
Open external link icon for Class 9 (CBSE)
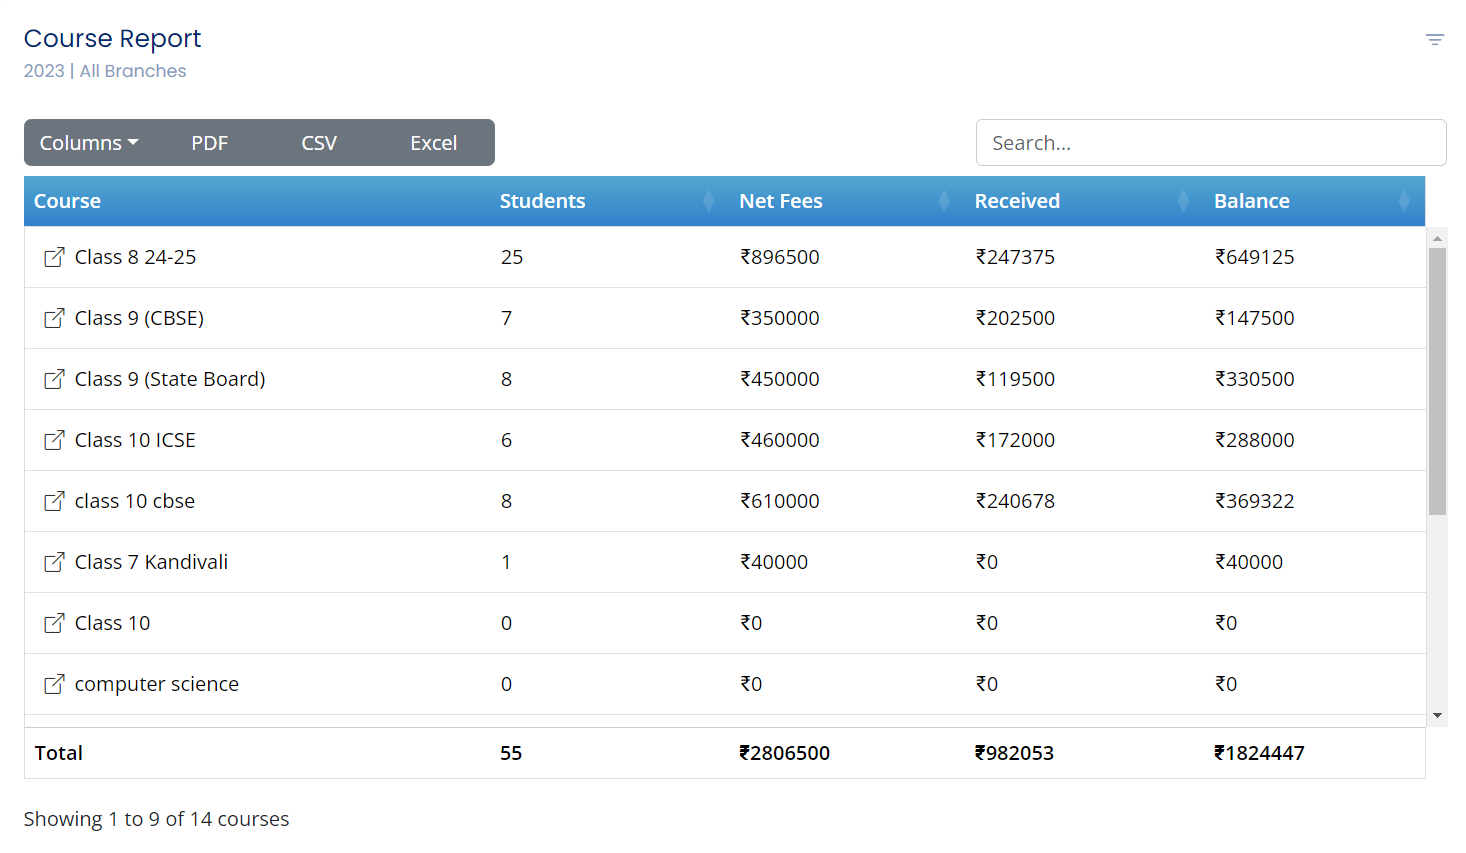(54, 318)
